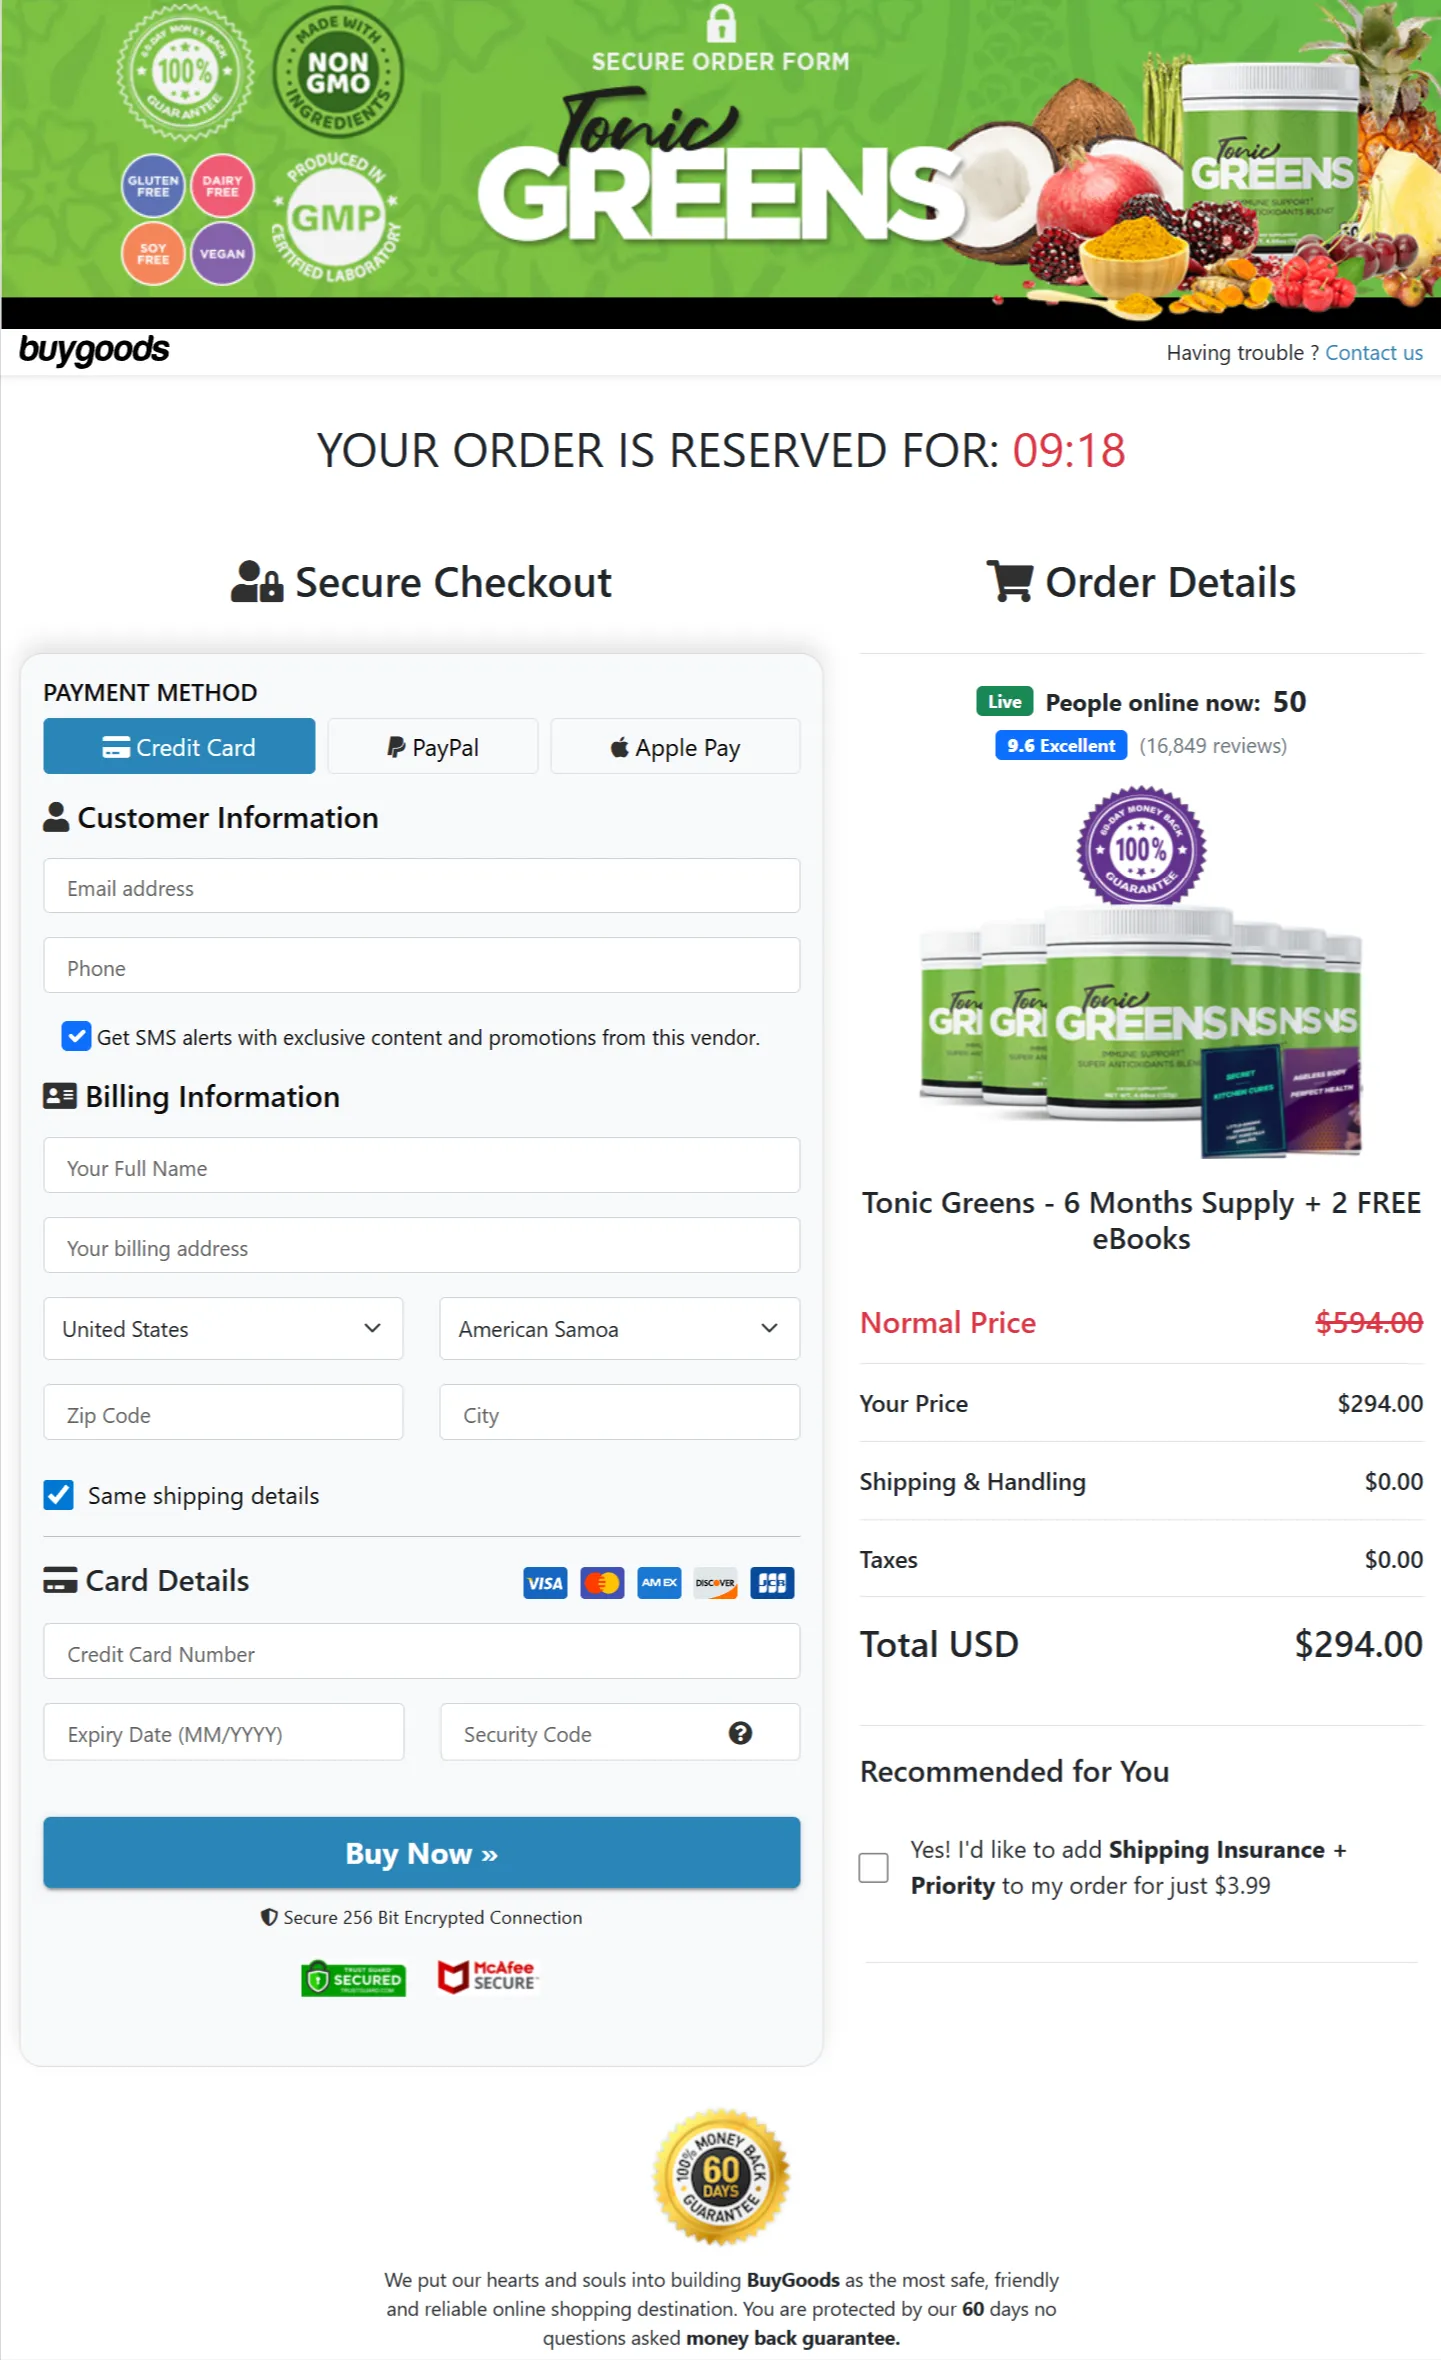Select the Apple Pay payment method
The height and width of the screenshot is (2360, 1441).
point(674,746)
